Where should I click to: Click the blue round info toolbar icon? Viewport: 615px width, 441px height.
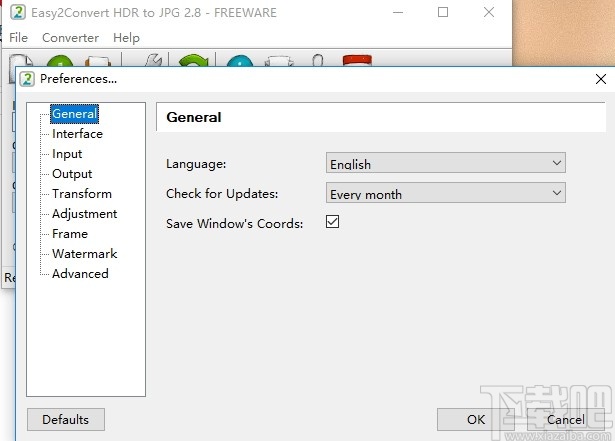click(240, 61)
